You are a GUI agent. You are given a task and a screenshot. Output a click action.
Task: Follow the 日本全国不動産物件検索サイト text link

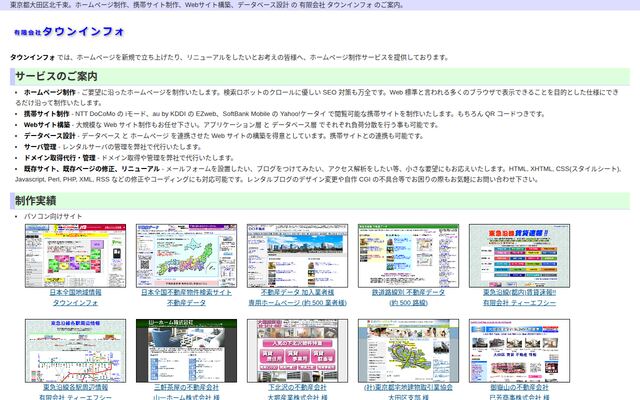pyautogui.click(x=187, y=292)
